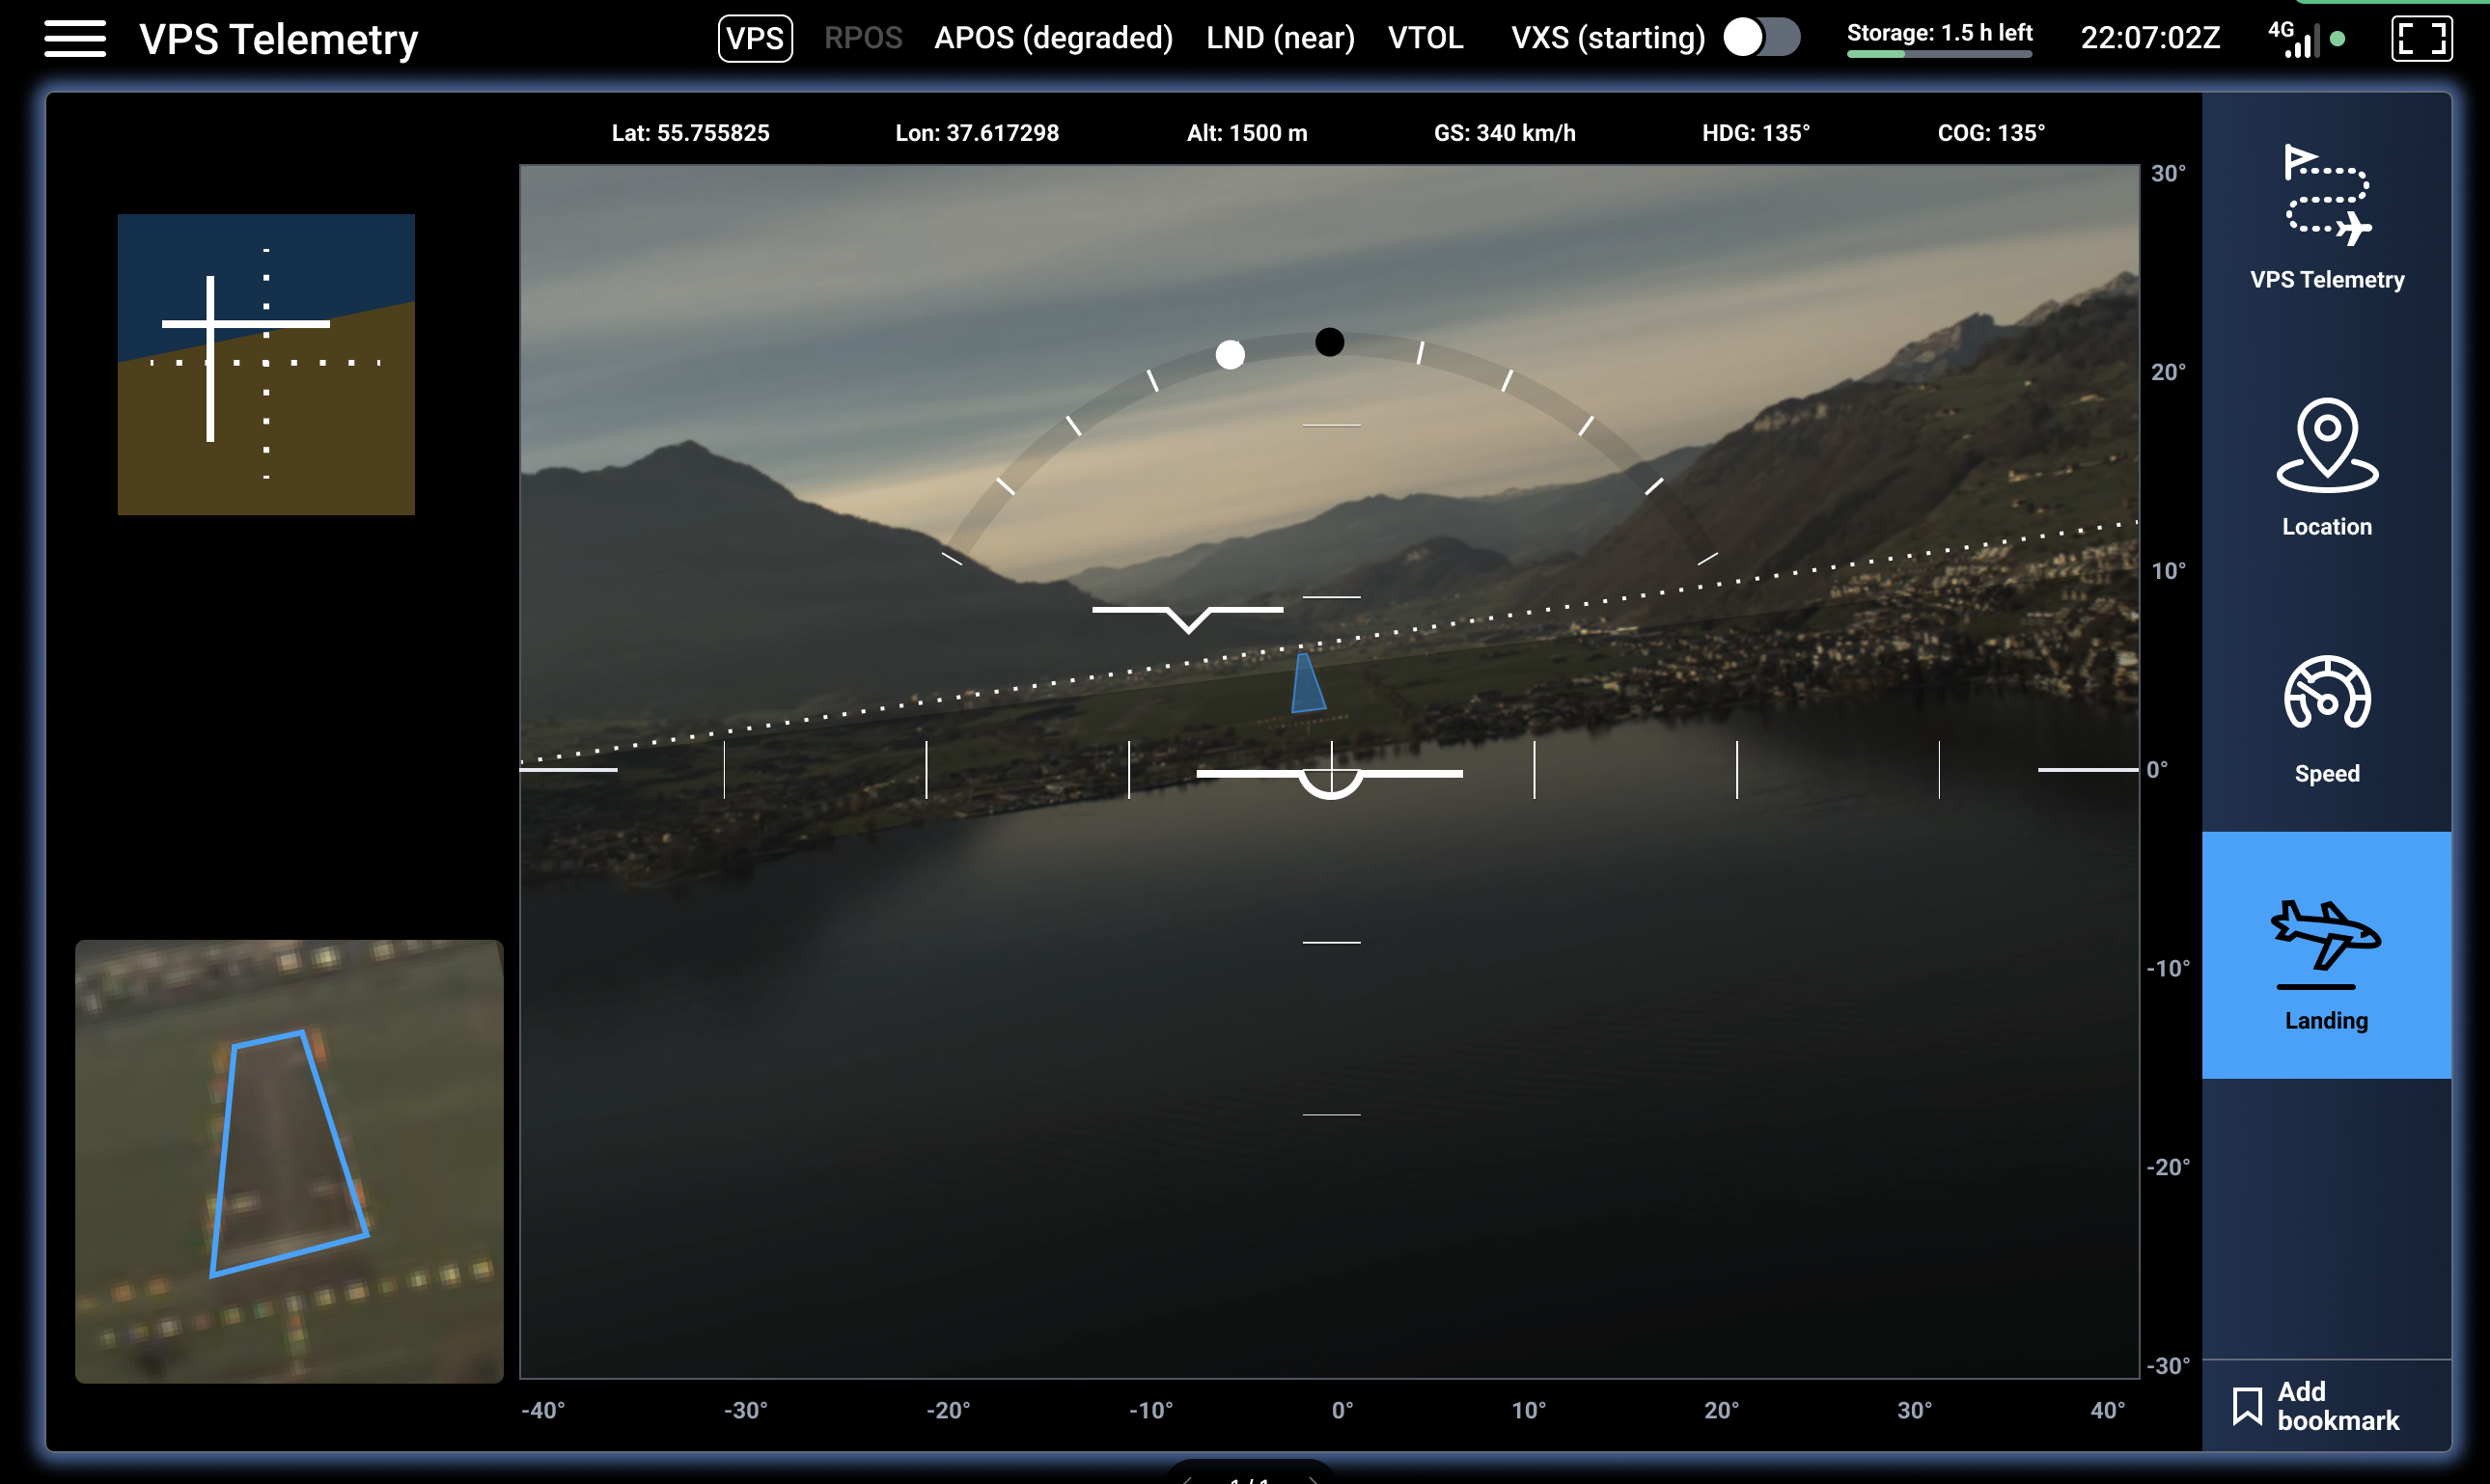Click the white dot on the roll arc
2490x1484 pixels.
pos(1230,354)
